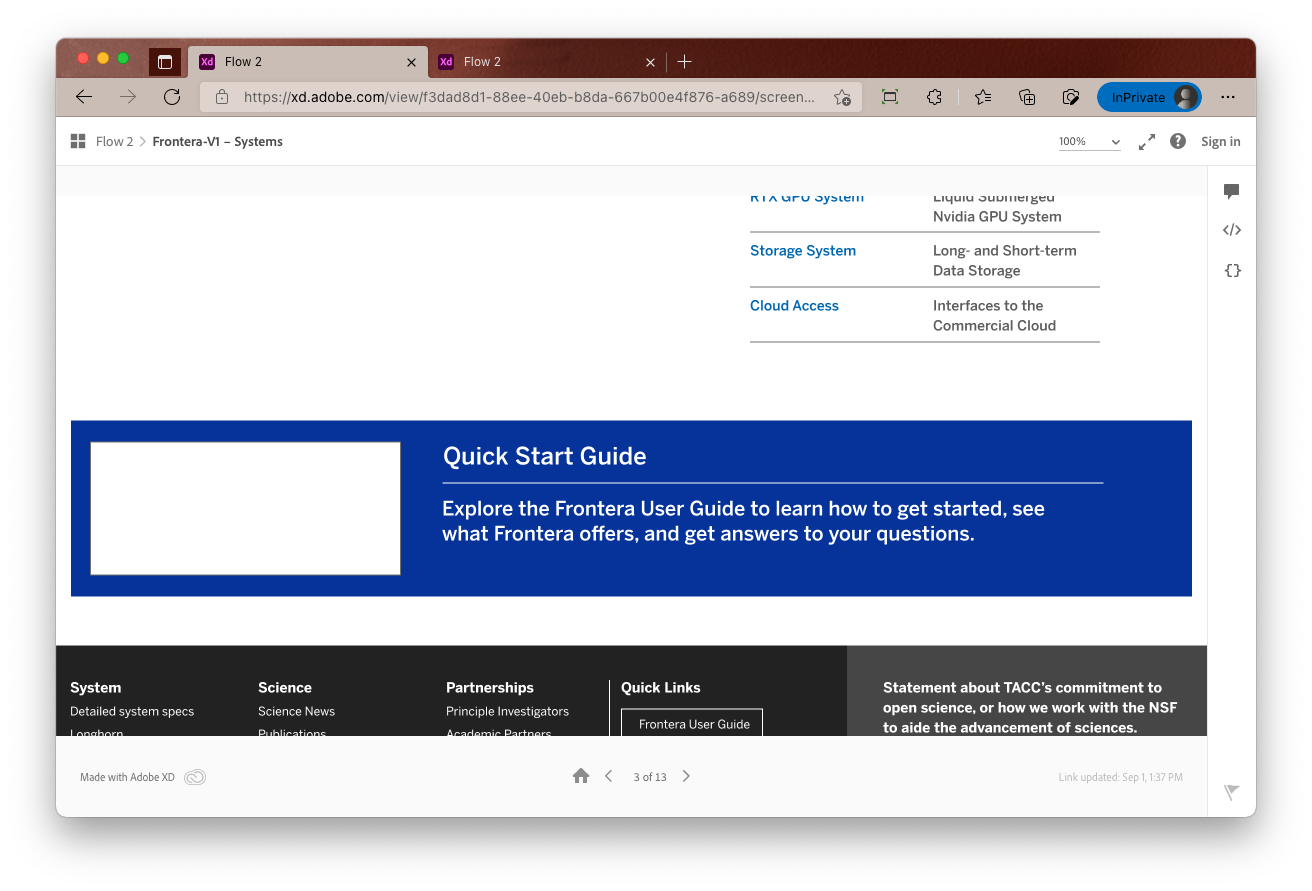Viewport: 1312px width, 891px height.
Task: Click the Quick Start Guide heading
Action: (545, 456)
